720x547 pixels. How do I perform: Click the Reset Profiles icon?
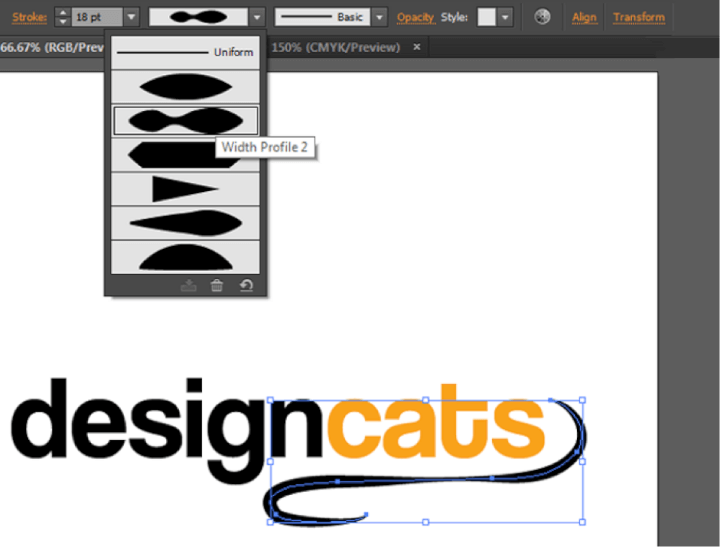coord(246,285)
